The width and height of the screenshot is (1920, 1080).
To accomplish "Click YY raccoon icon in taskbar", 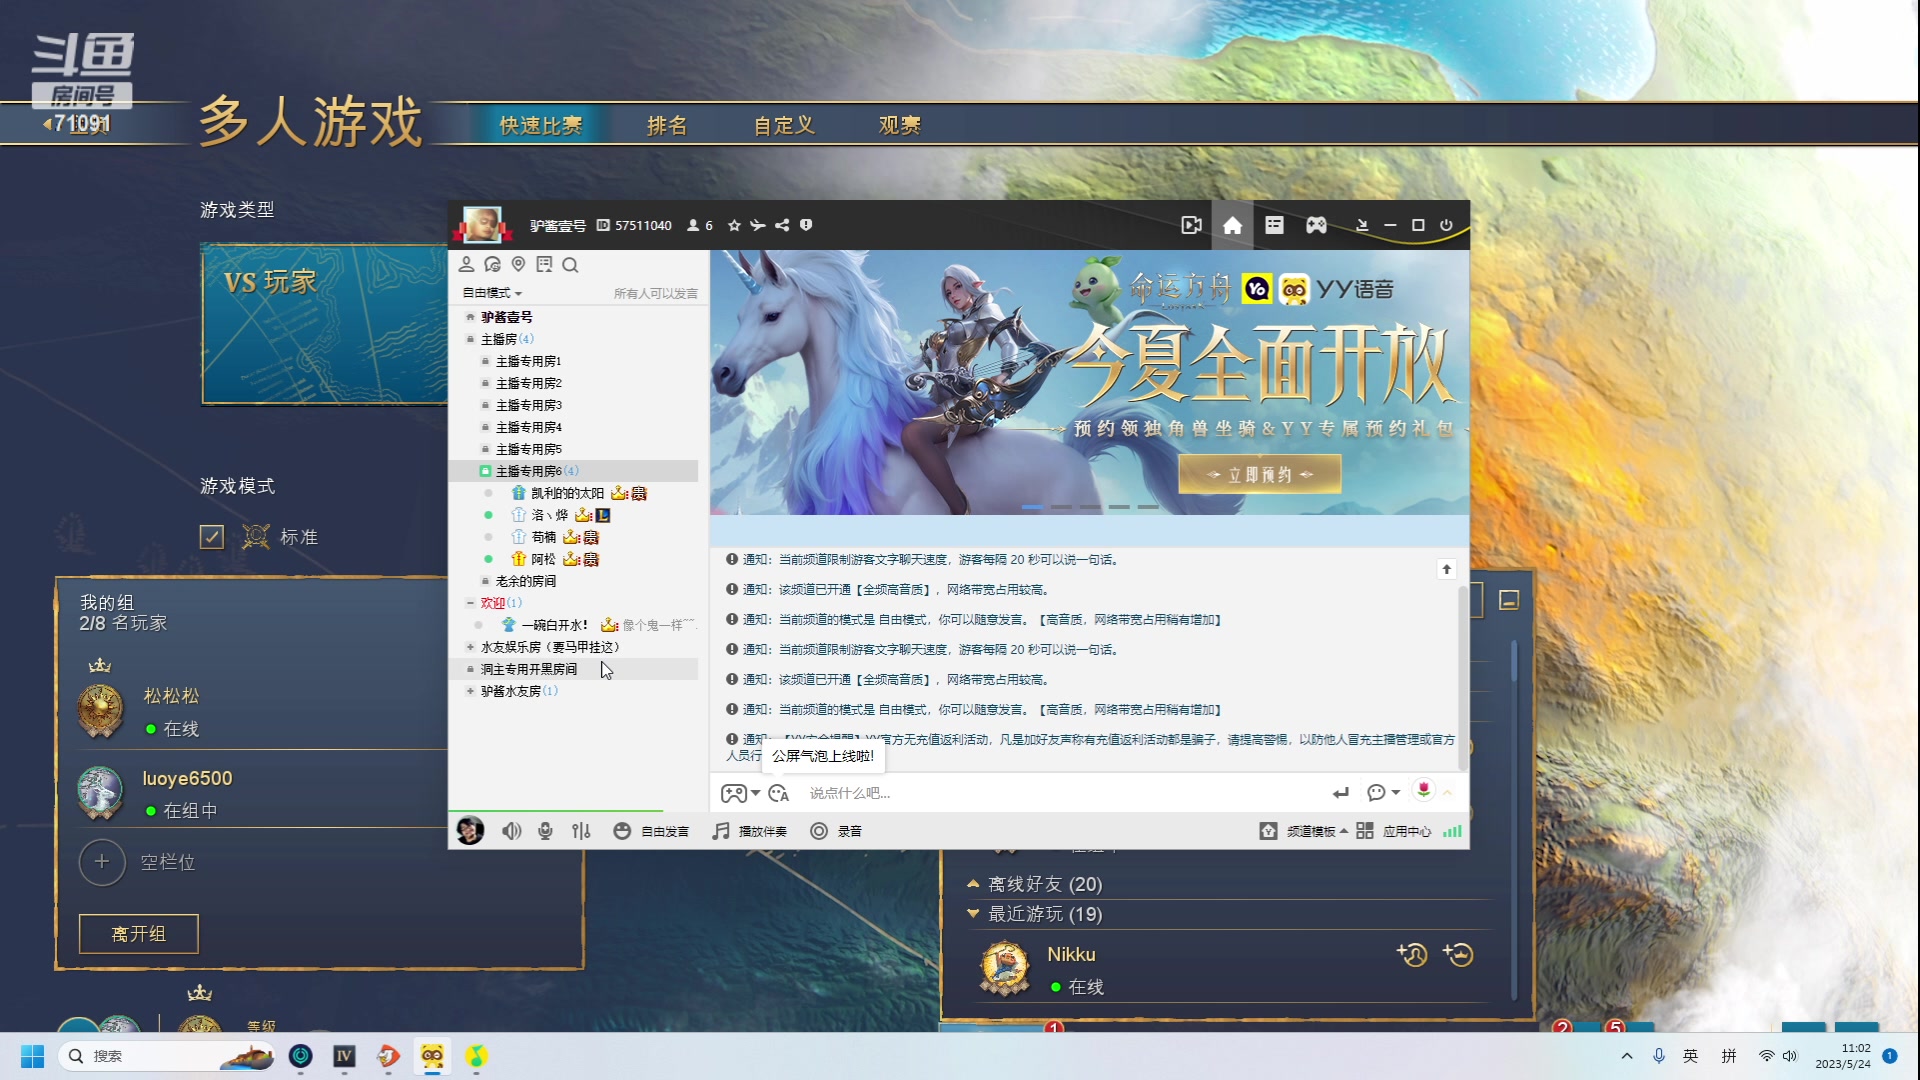I will (x=432, y=1056).
